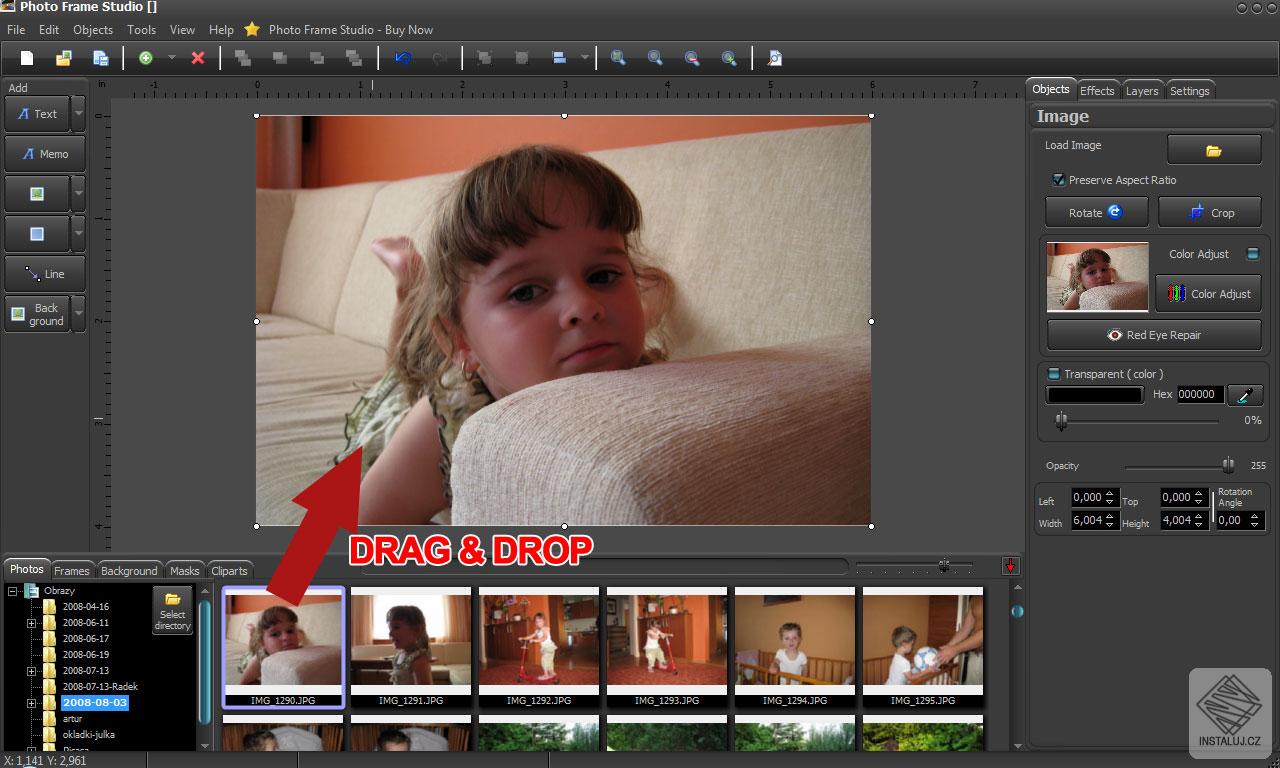Image resolution: width=1280 pixels, height=768 pixels.
Task: Add an image object from left panel
Action: point(37,194)
